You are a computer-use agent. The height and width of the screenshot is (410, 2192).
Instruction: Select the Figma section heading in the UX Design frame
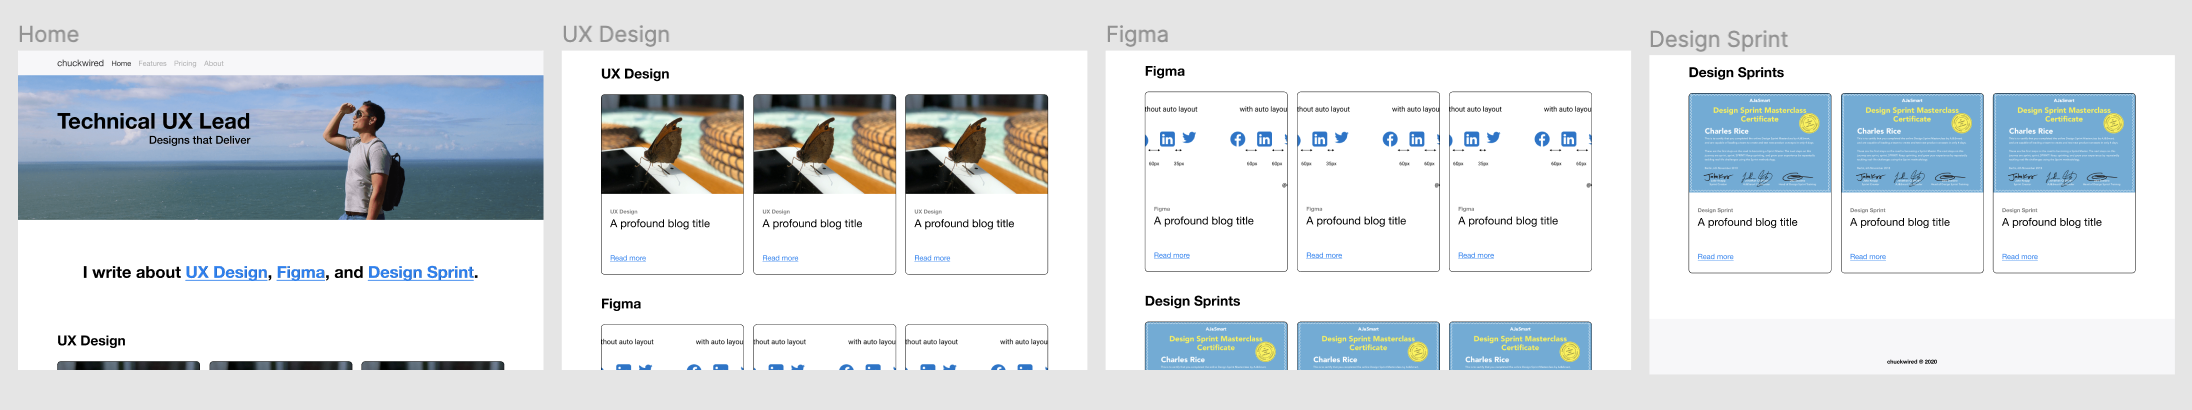point(621,304)
